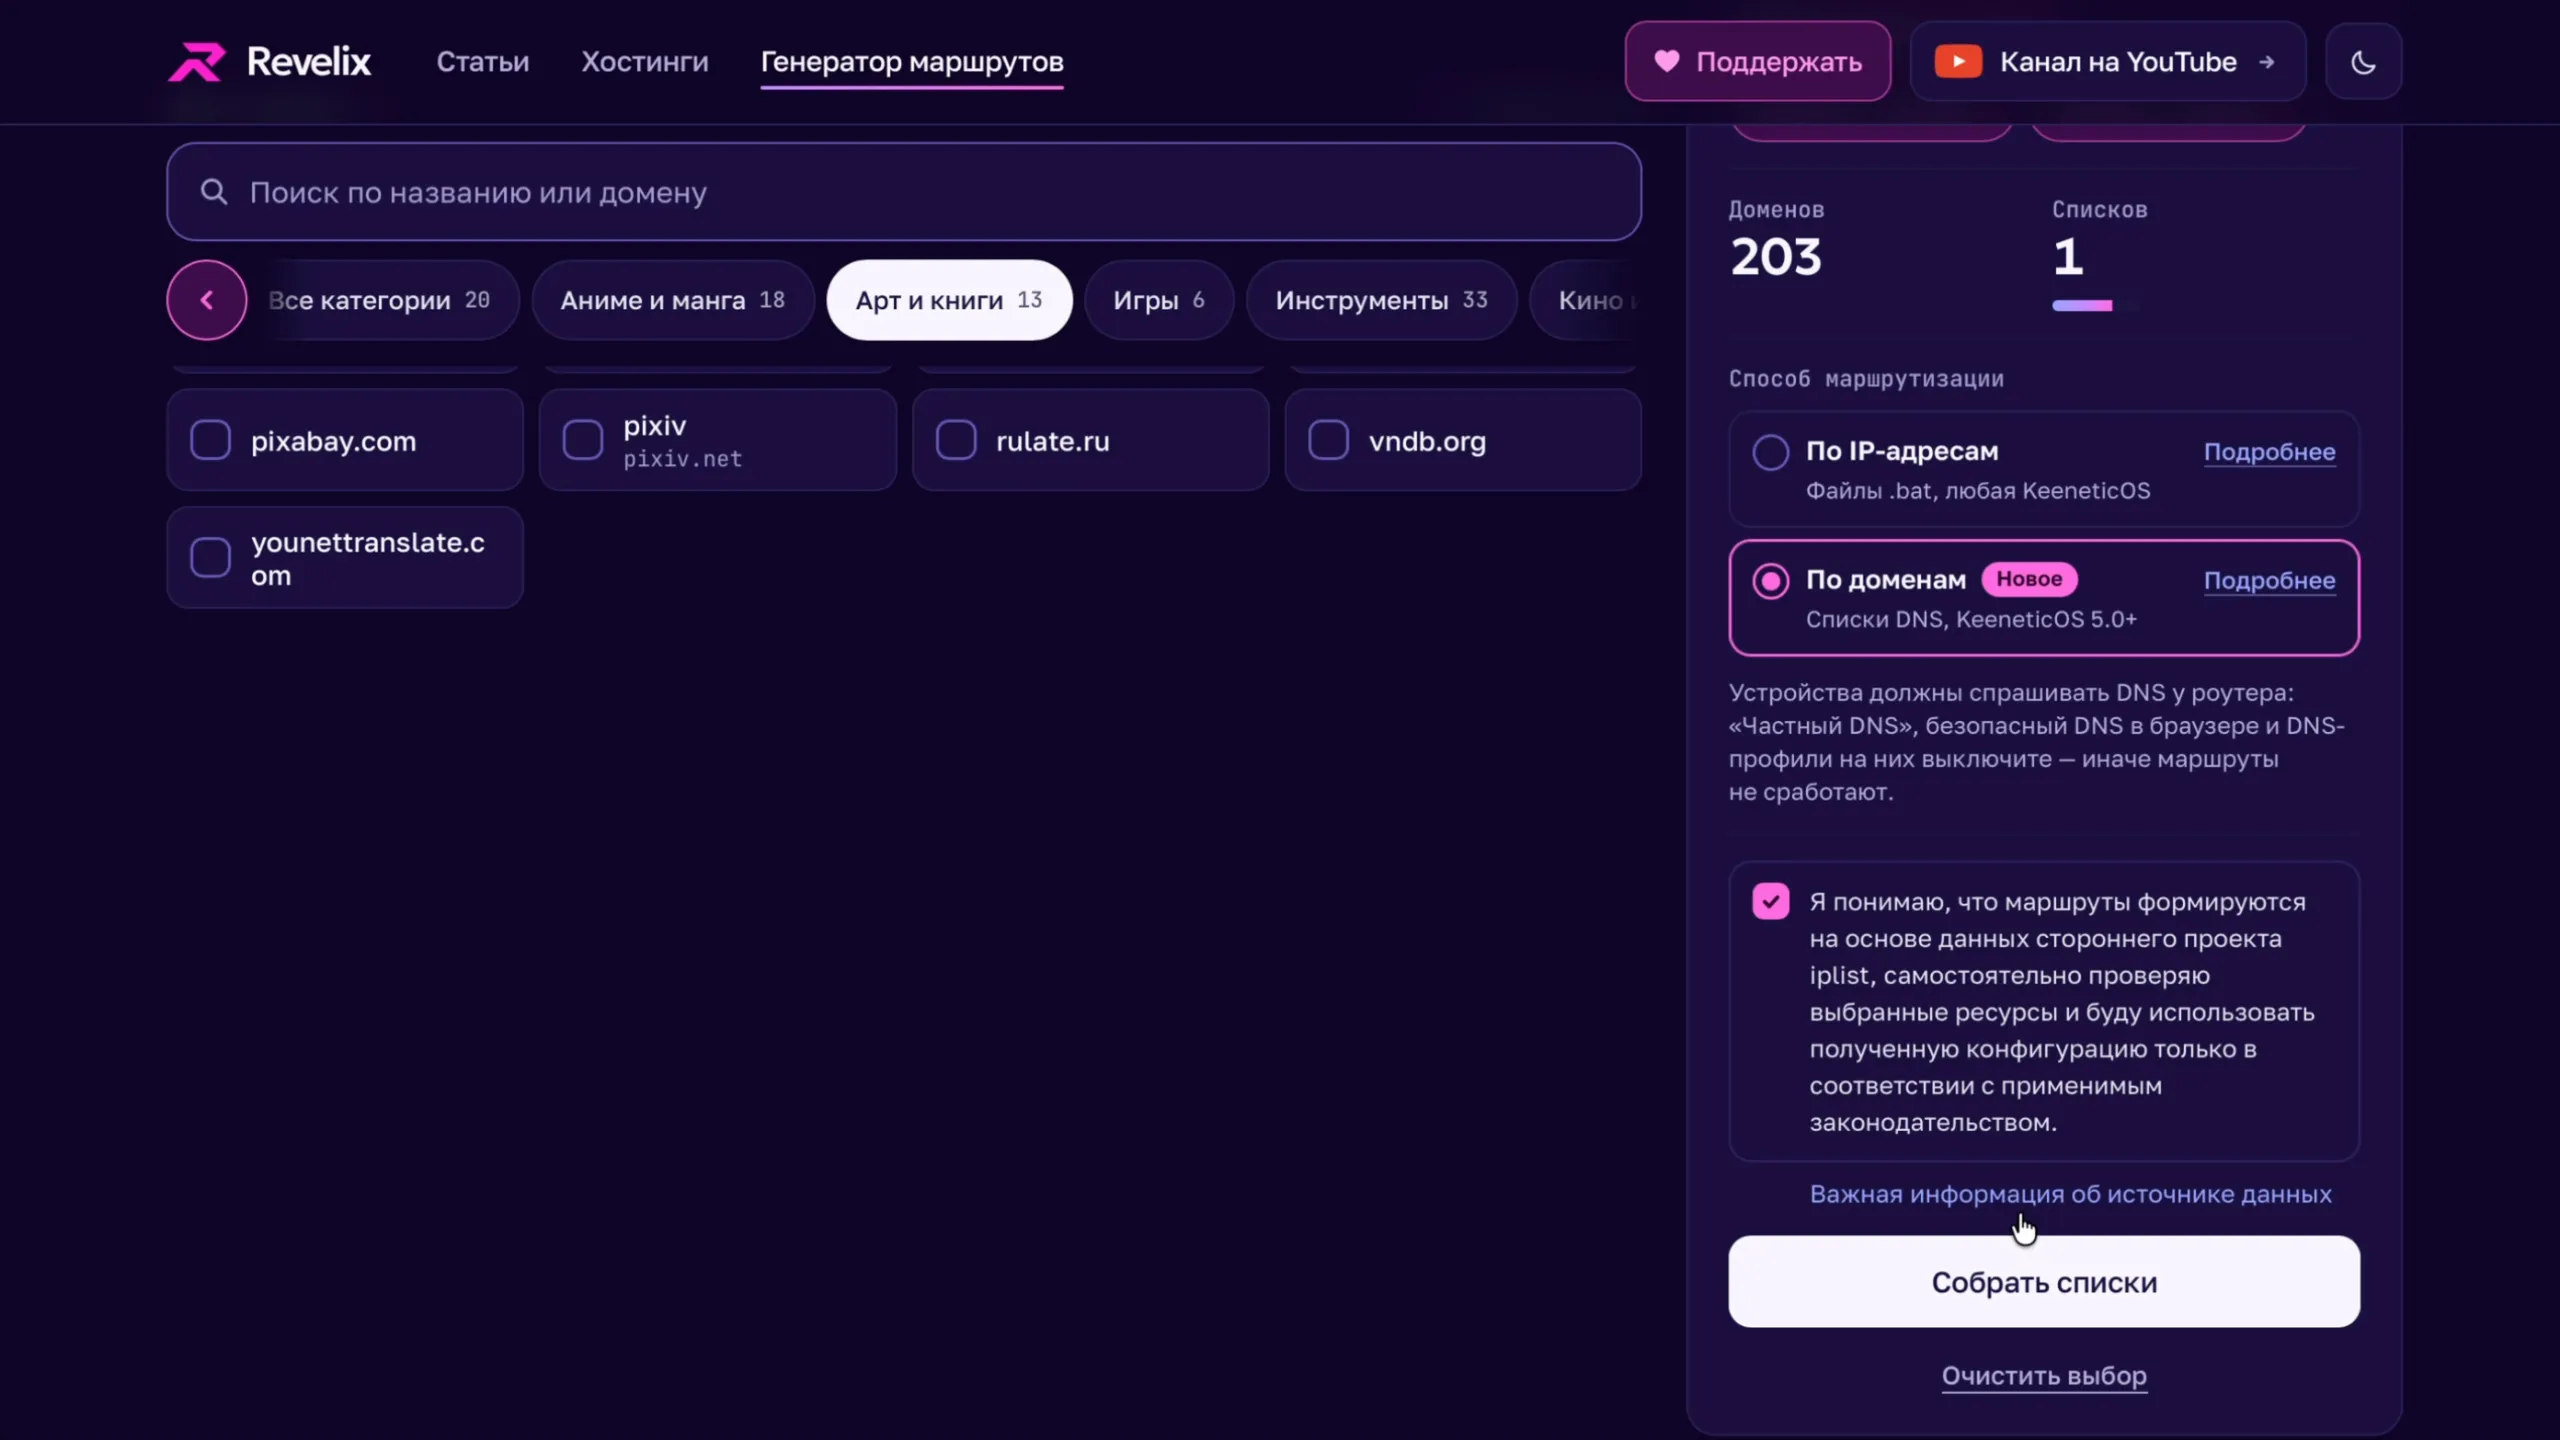The height and width of the screenshot is (1440, 2560).
Task: Open the Хостинги menu item
Action: [644, 62]
